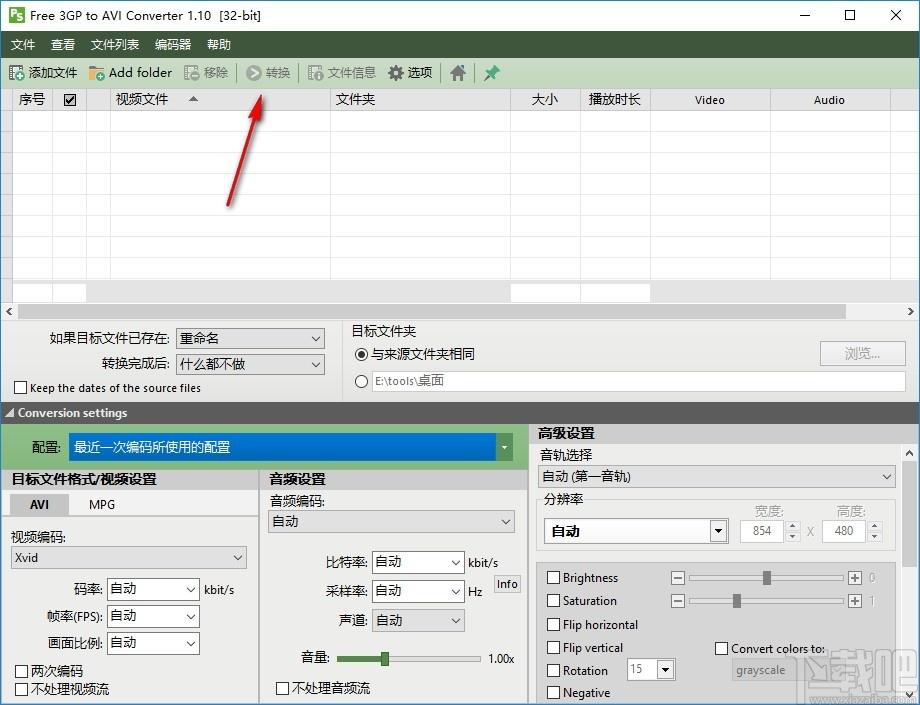
Task: Check the Convert colors to option
Action: tap(722, 649)
